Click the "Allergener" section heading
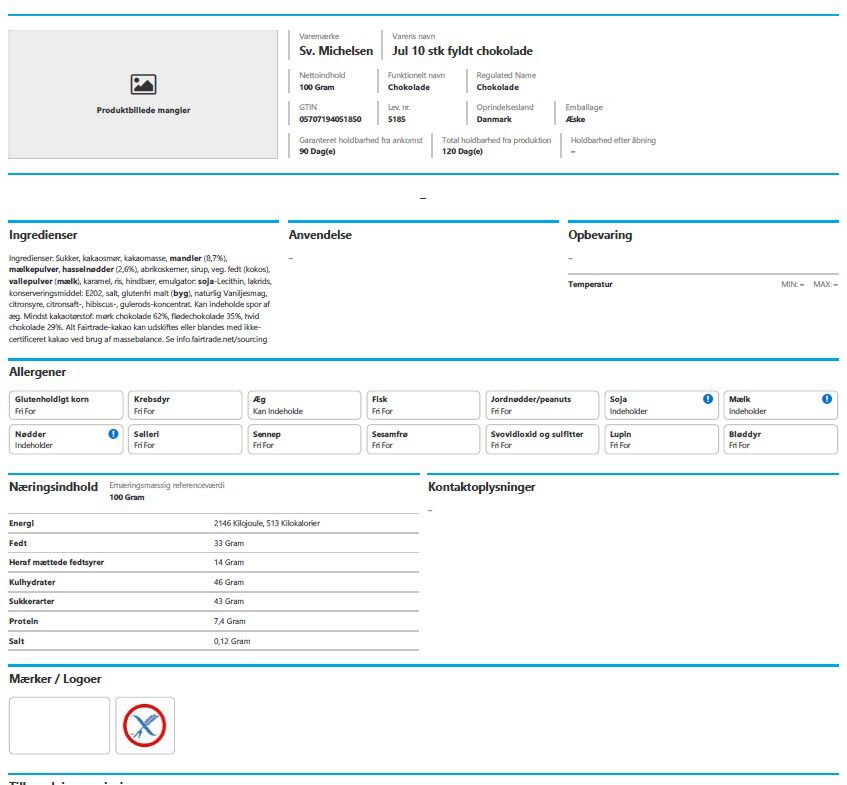The height and width of the screenshot is (785, 847). pos(37,372)
